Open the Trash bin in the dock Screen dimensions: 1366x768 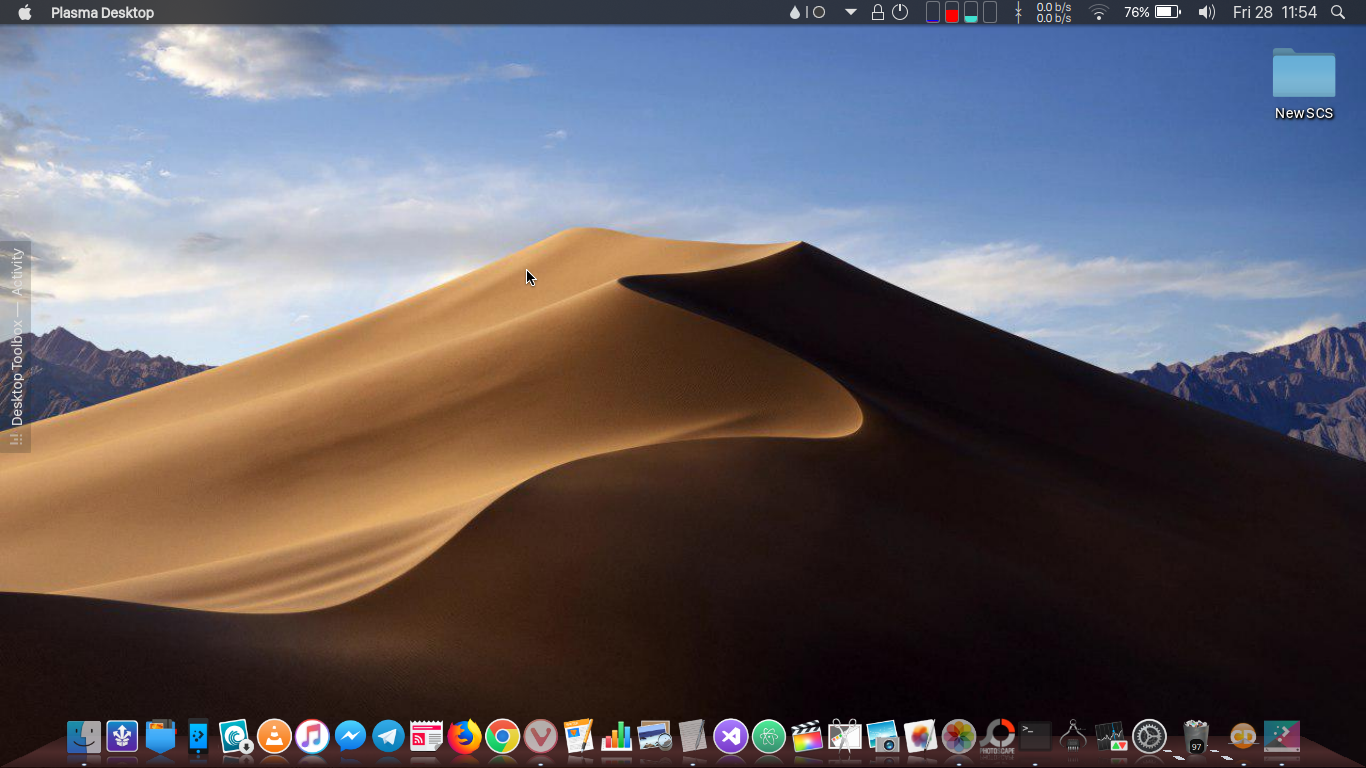pos(1196,737)
